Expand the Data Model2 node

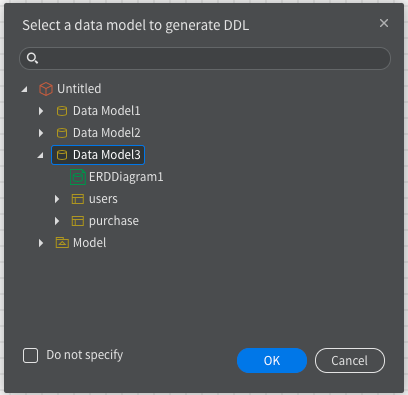click(x=41, y=133)
